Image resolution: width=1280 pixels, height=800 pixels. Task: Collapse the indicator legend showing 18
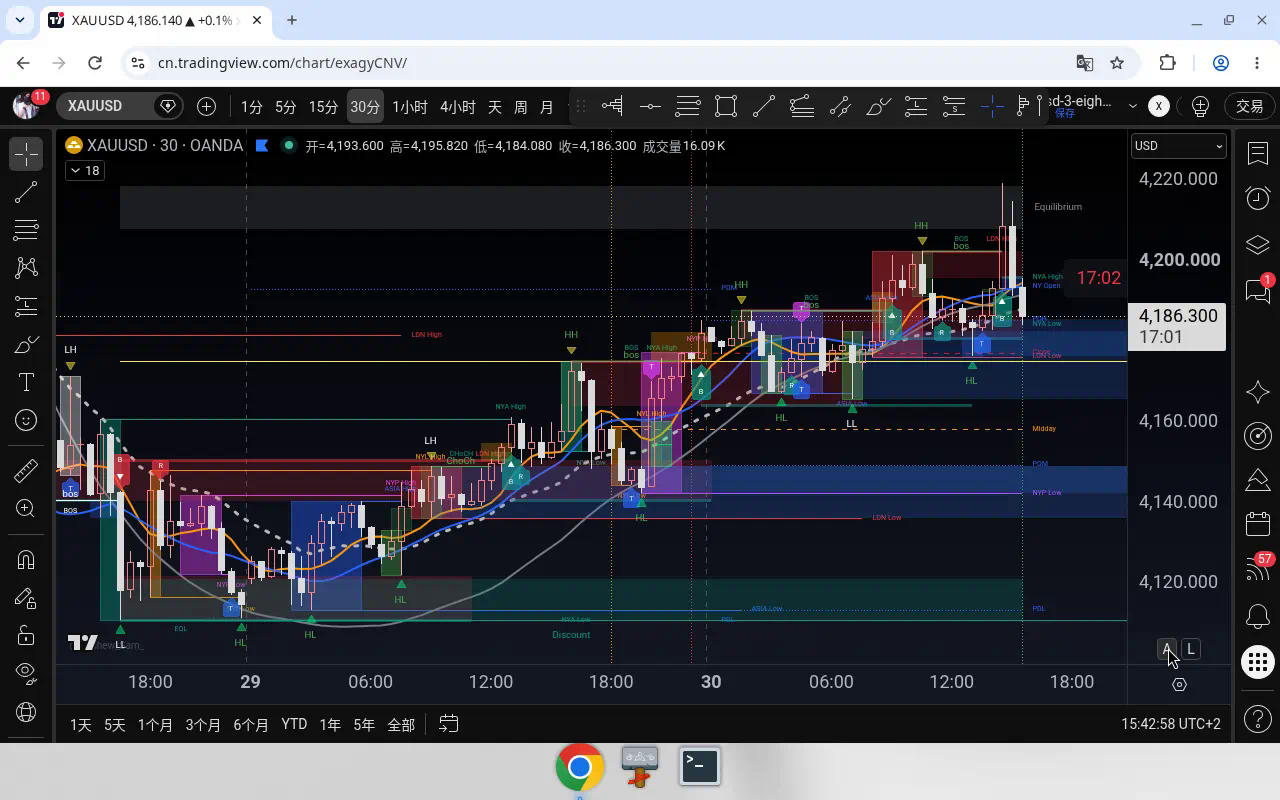tap(84, 171)
